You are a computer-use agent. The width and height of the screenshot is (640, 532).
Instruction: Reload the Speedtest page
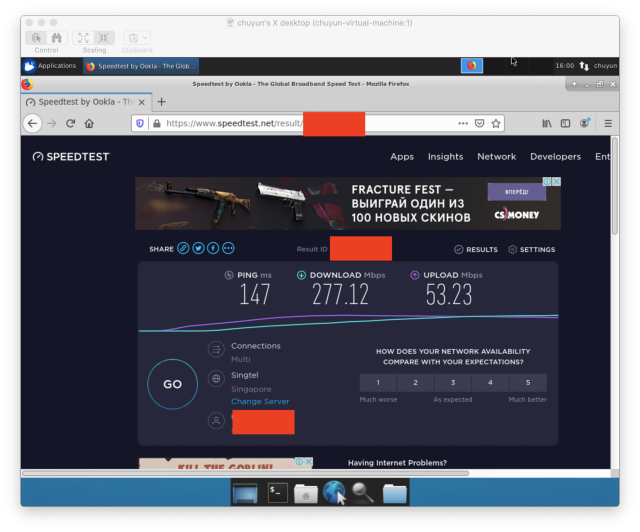[x=70, y=123]
